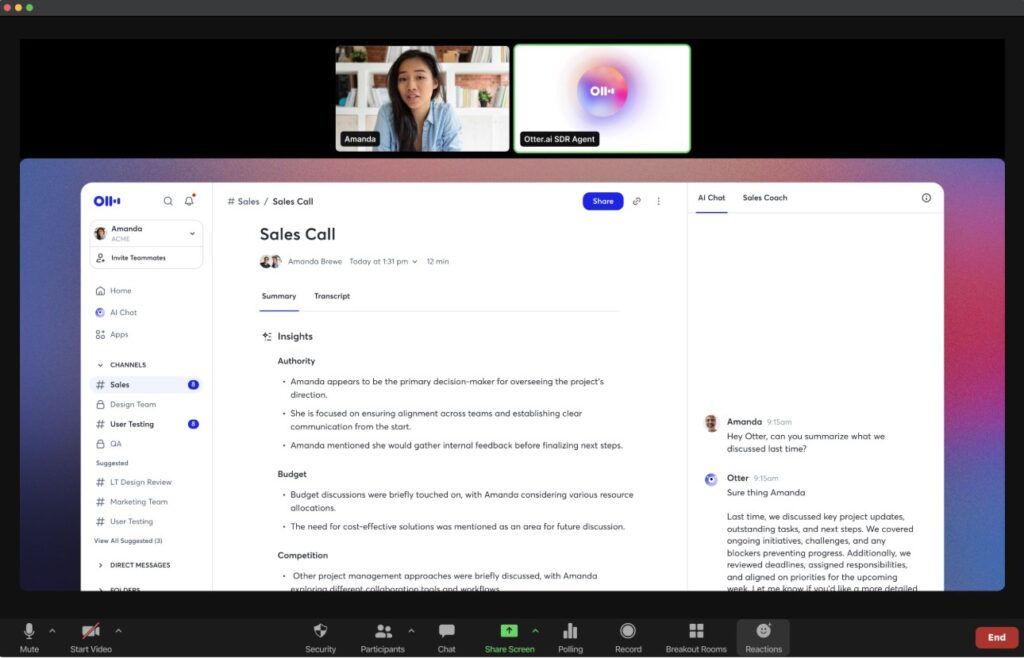This screenshot has width=1024, height=658.
Task: Open Reactions emoji menu
Action: (x=763, y=637)
